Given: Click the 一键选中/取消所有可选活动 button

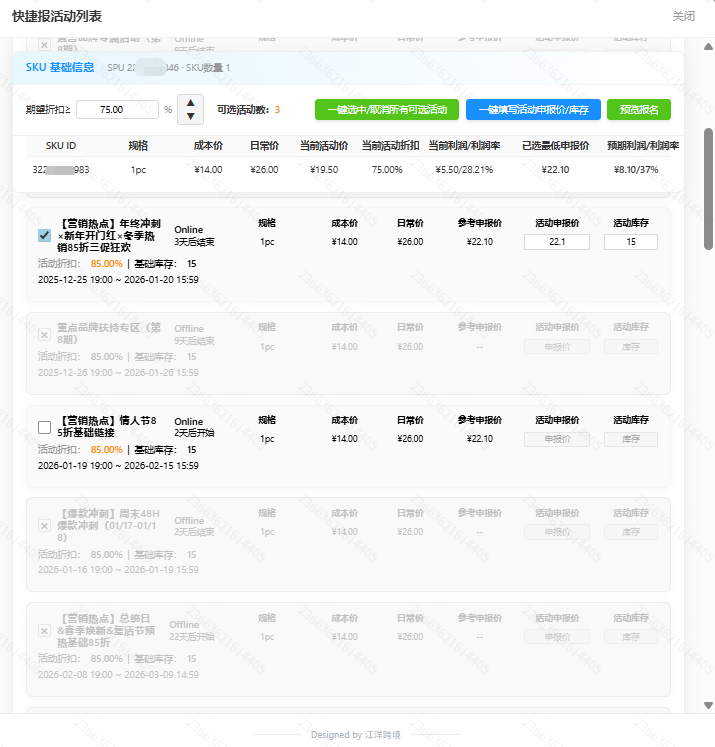Looking at the screenshot, I should [x=387, y=110].
